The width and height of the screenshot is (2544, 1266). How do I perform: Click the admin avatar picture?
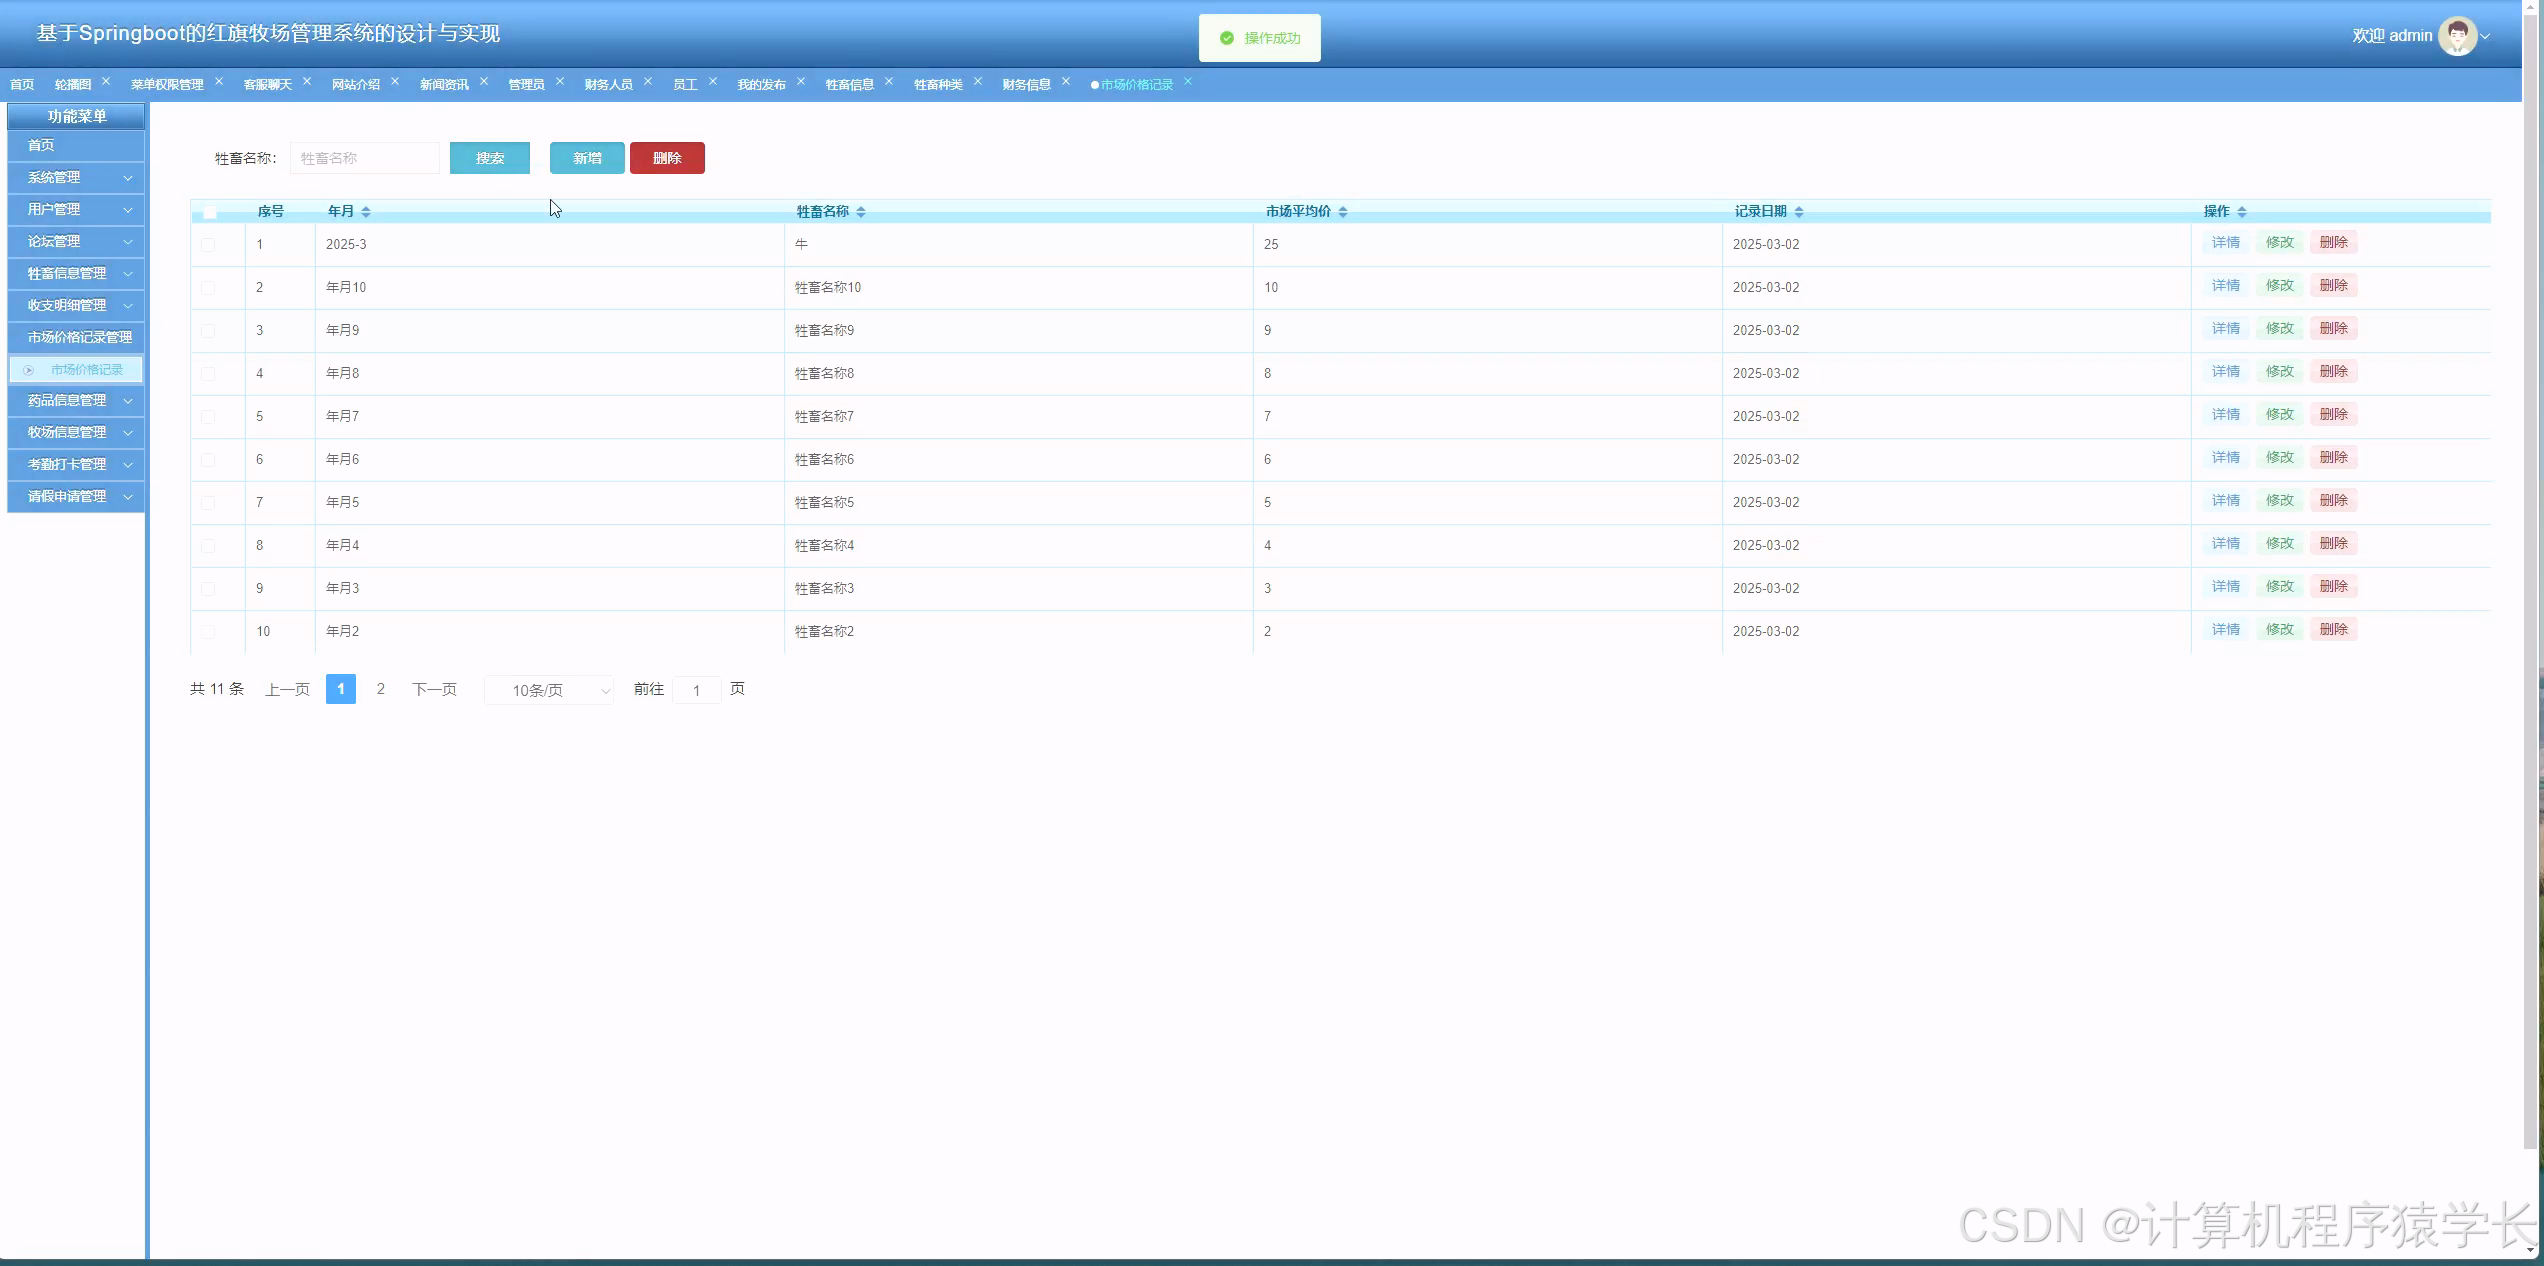[2457, 36]
